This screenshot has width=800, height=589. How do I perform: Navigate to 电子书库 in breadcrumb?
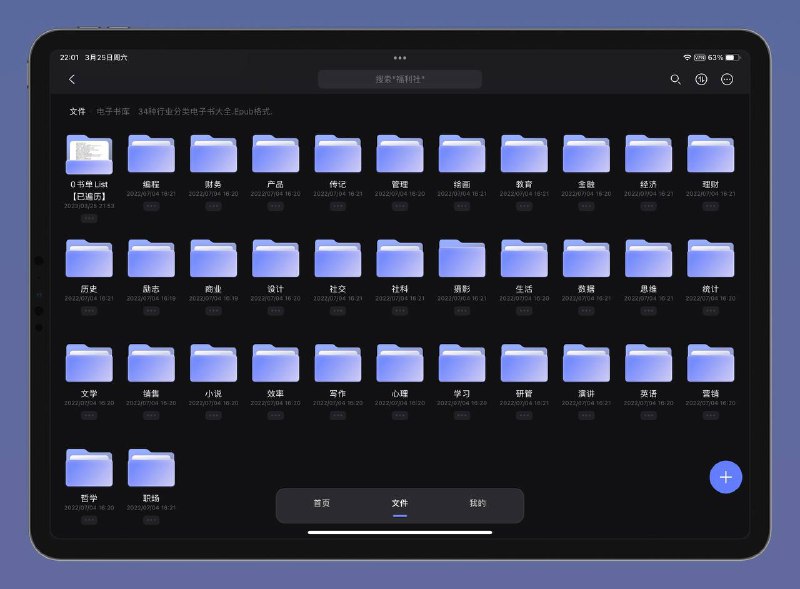pos(113,111)
